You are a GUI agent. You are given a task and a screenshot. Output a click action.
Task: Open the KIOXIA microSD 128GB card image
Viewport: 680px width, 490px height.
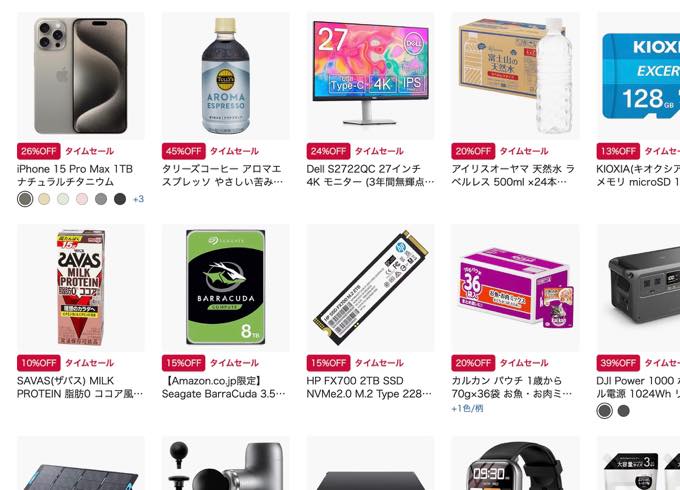click(x=638, y=76)
